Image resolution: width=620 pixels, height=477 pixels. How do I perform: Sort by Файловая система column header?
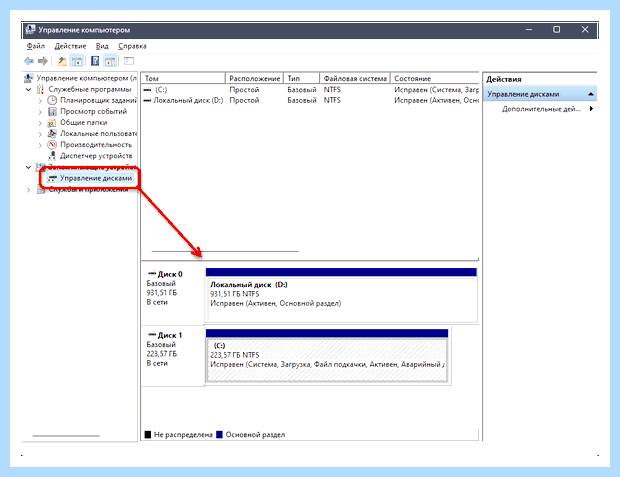coord(355,78)
